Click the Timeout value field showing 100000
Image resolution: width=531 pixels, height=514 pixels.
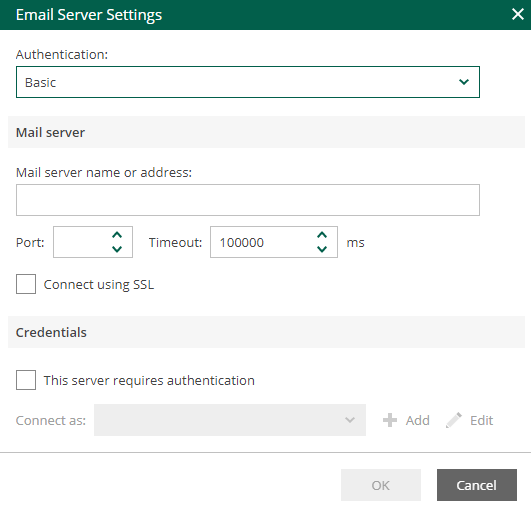coord(262,242)
